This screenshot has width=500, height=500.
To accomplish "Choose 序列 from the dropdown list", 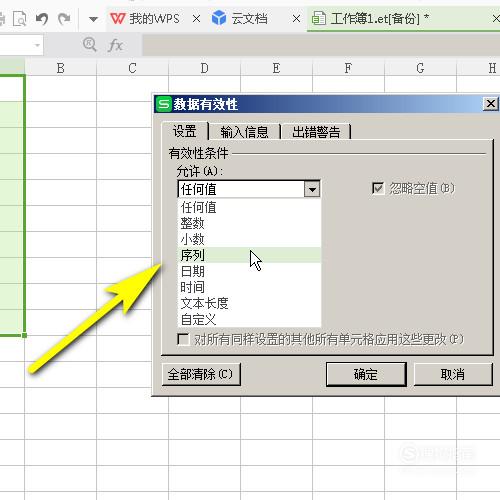I will [x=249, y=255].
